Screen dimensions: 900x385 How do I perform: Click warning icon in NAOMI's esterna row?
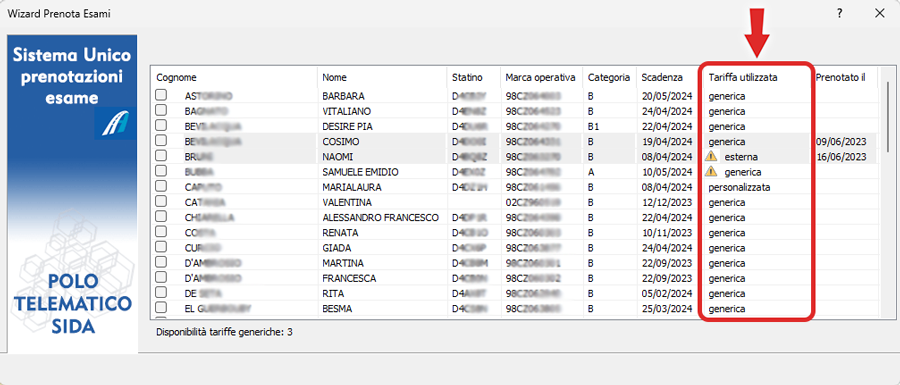[712, 156]
